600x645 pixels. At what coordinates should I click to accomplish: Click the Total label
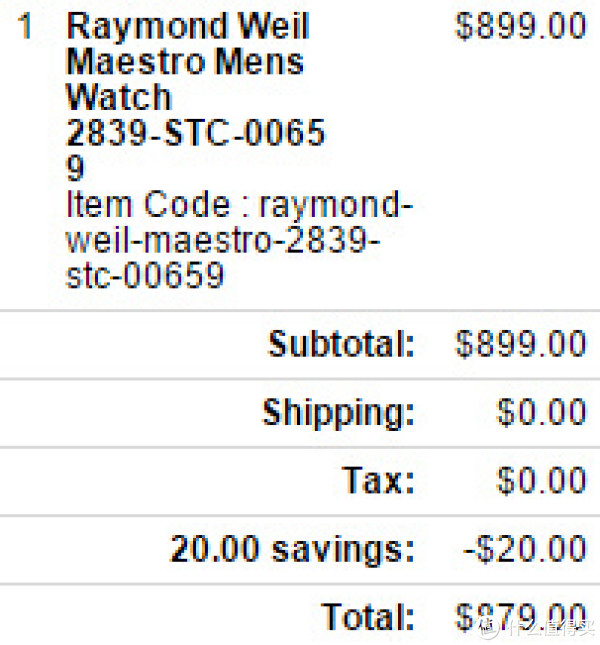click(368, 617)
